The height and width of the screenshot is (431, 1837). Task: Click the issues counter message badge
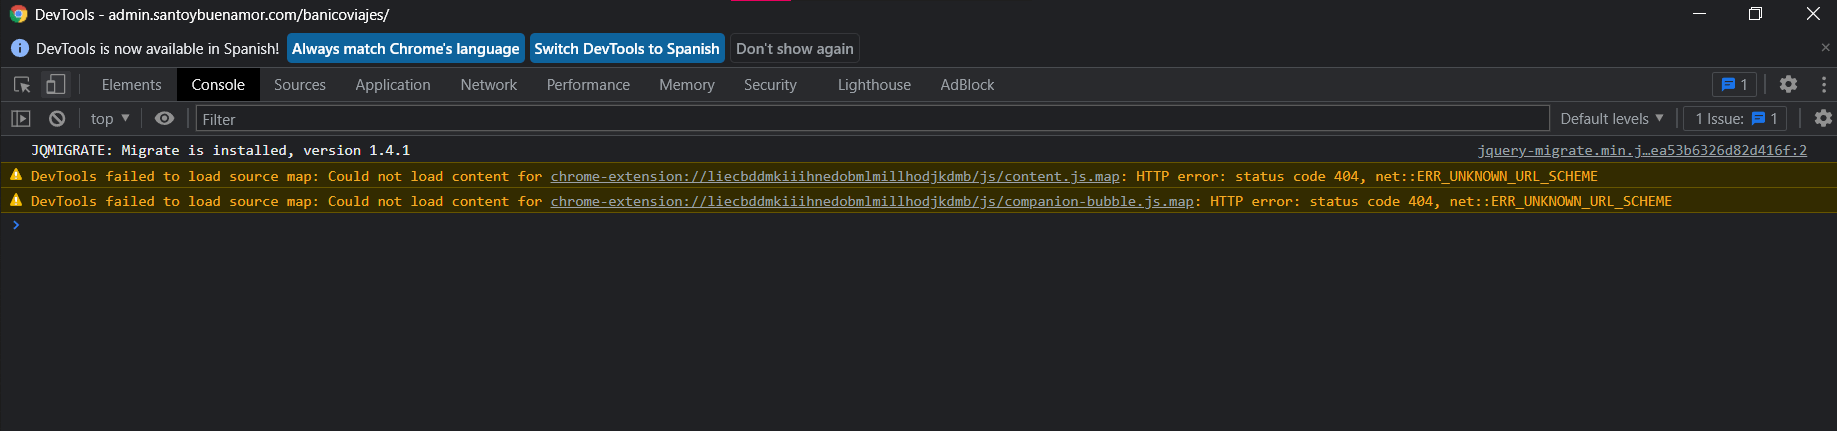click(x=1734, y=85)
